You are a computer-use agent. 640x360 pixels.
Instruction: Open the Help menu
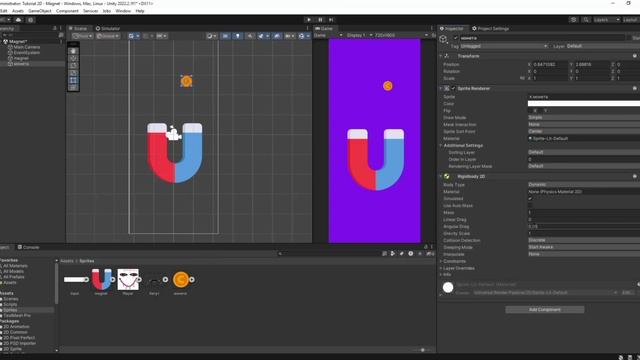pyautogui.click(x=140, y=11)
